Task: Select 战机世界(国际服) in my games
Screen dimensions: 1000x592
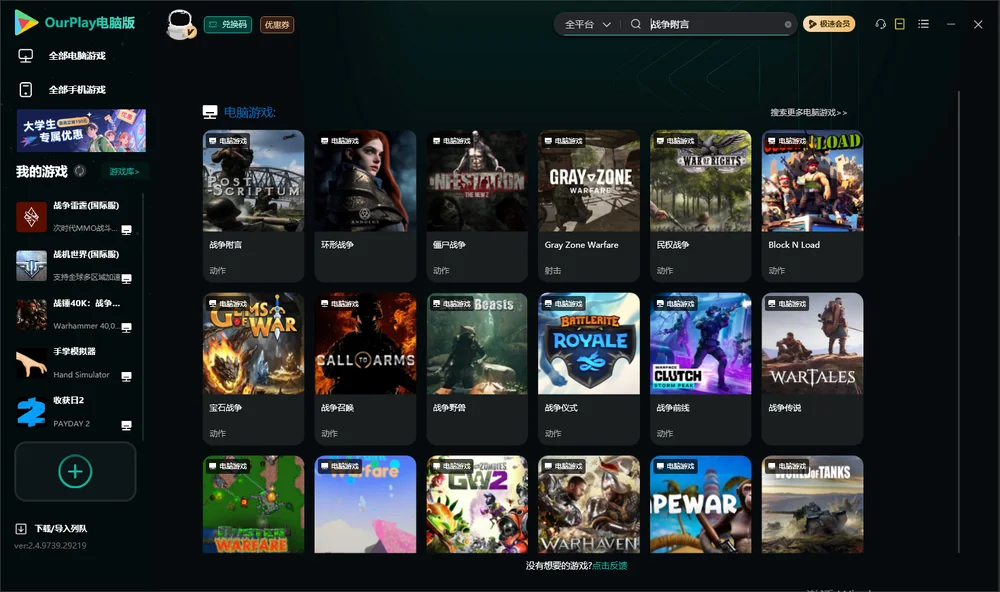Action: 77,266
